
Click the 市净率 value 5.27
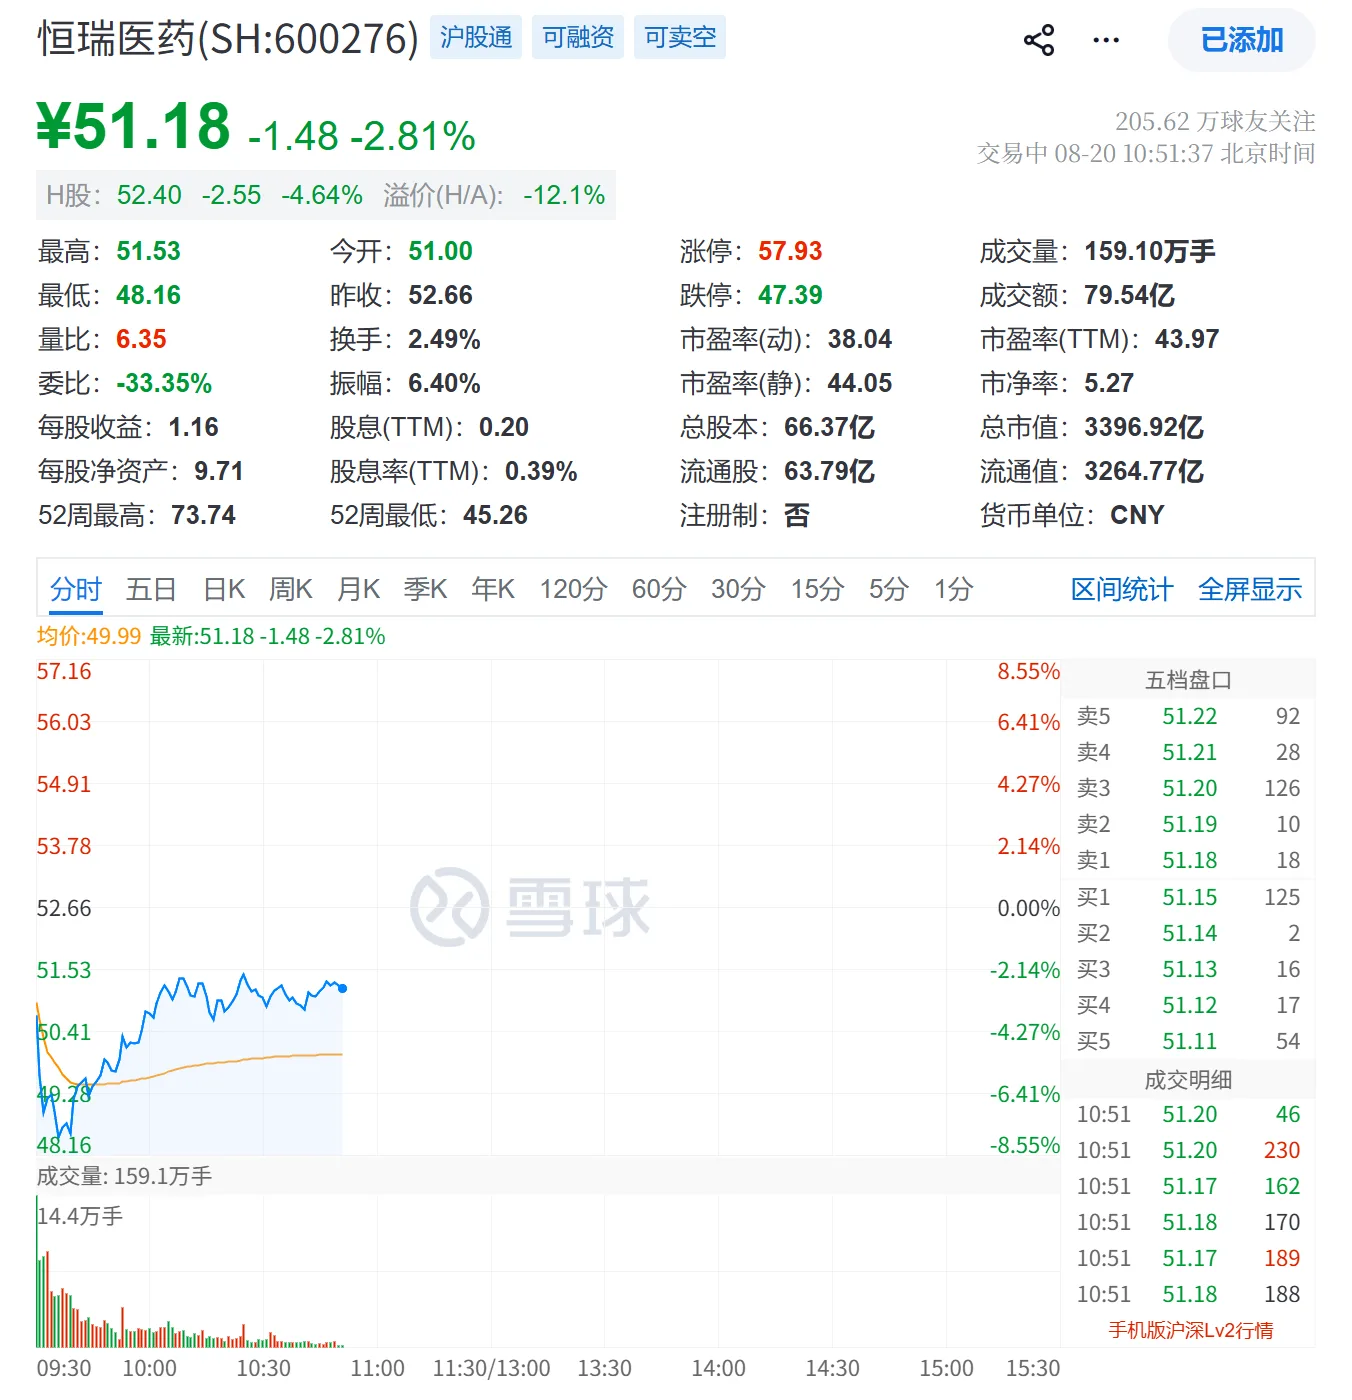point(1109,383)
